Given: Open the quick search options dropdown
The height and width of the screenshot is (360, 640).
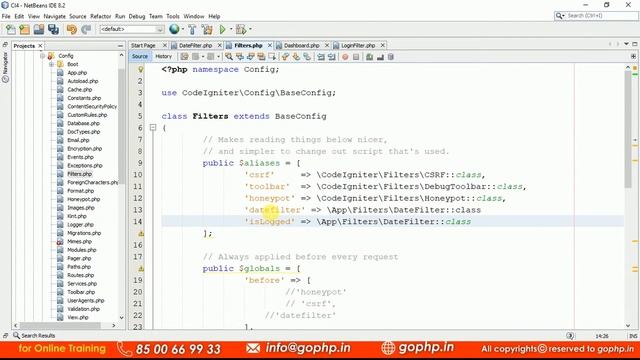Looking at the screenshot, I should [560, 16].
